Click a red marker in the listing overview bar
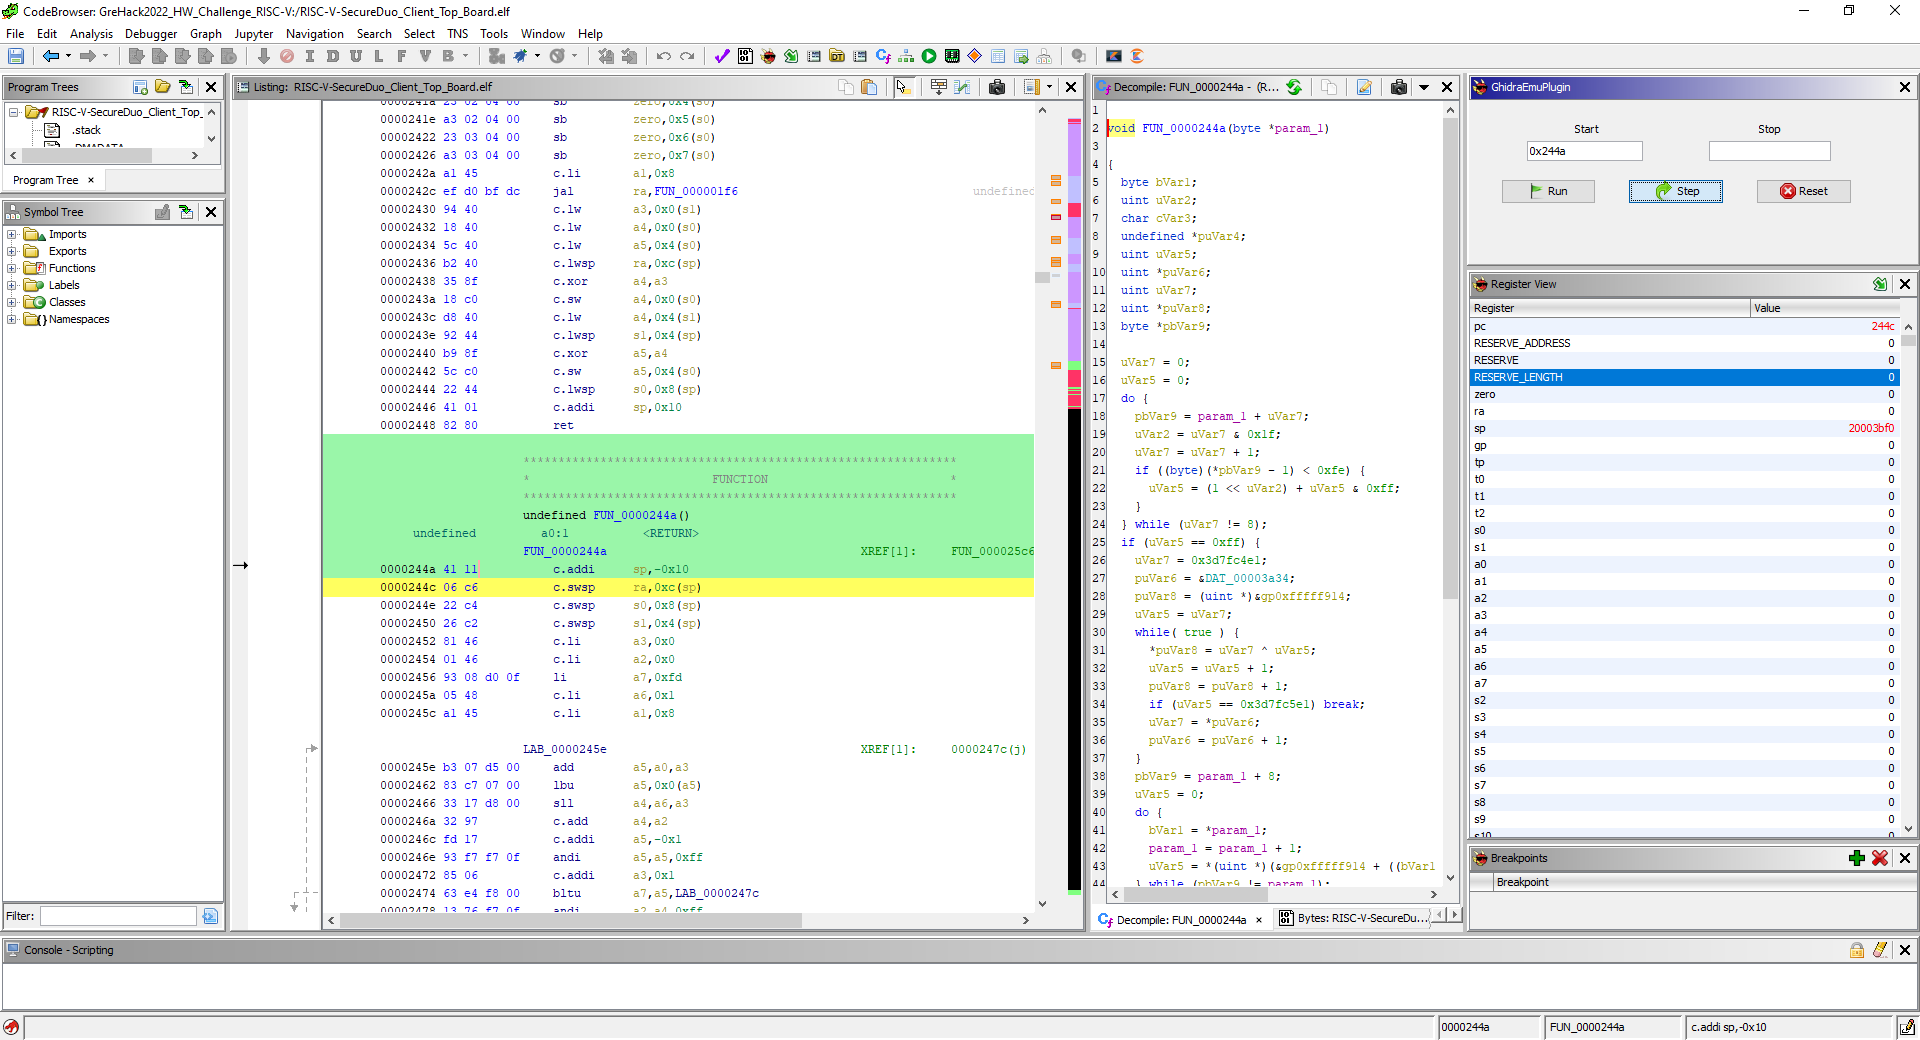 tap(1074, 212)
